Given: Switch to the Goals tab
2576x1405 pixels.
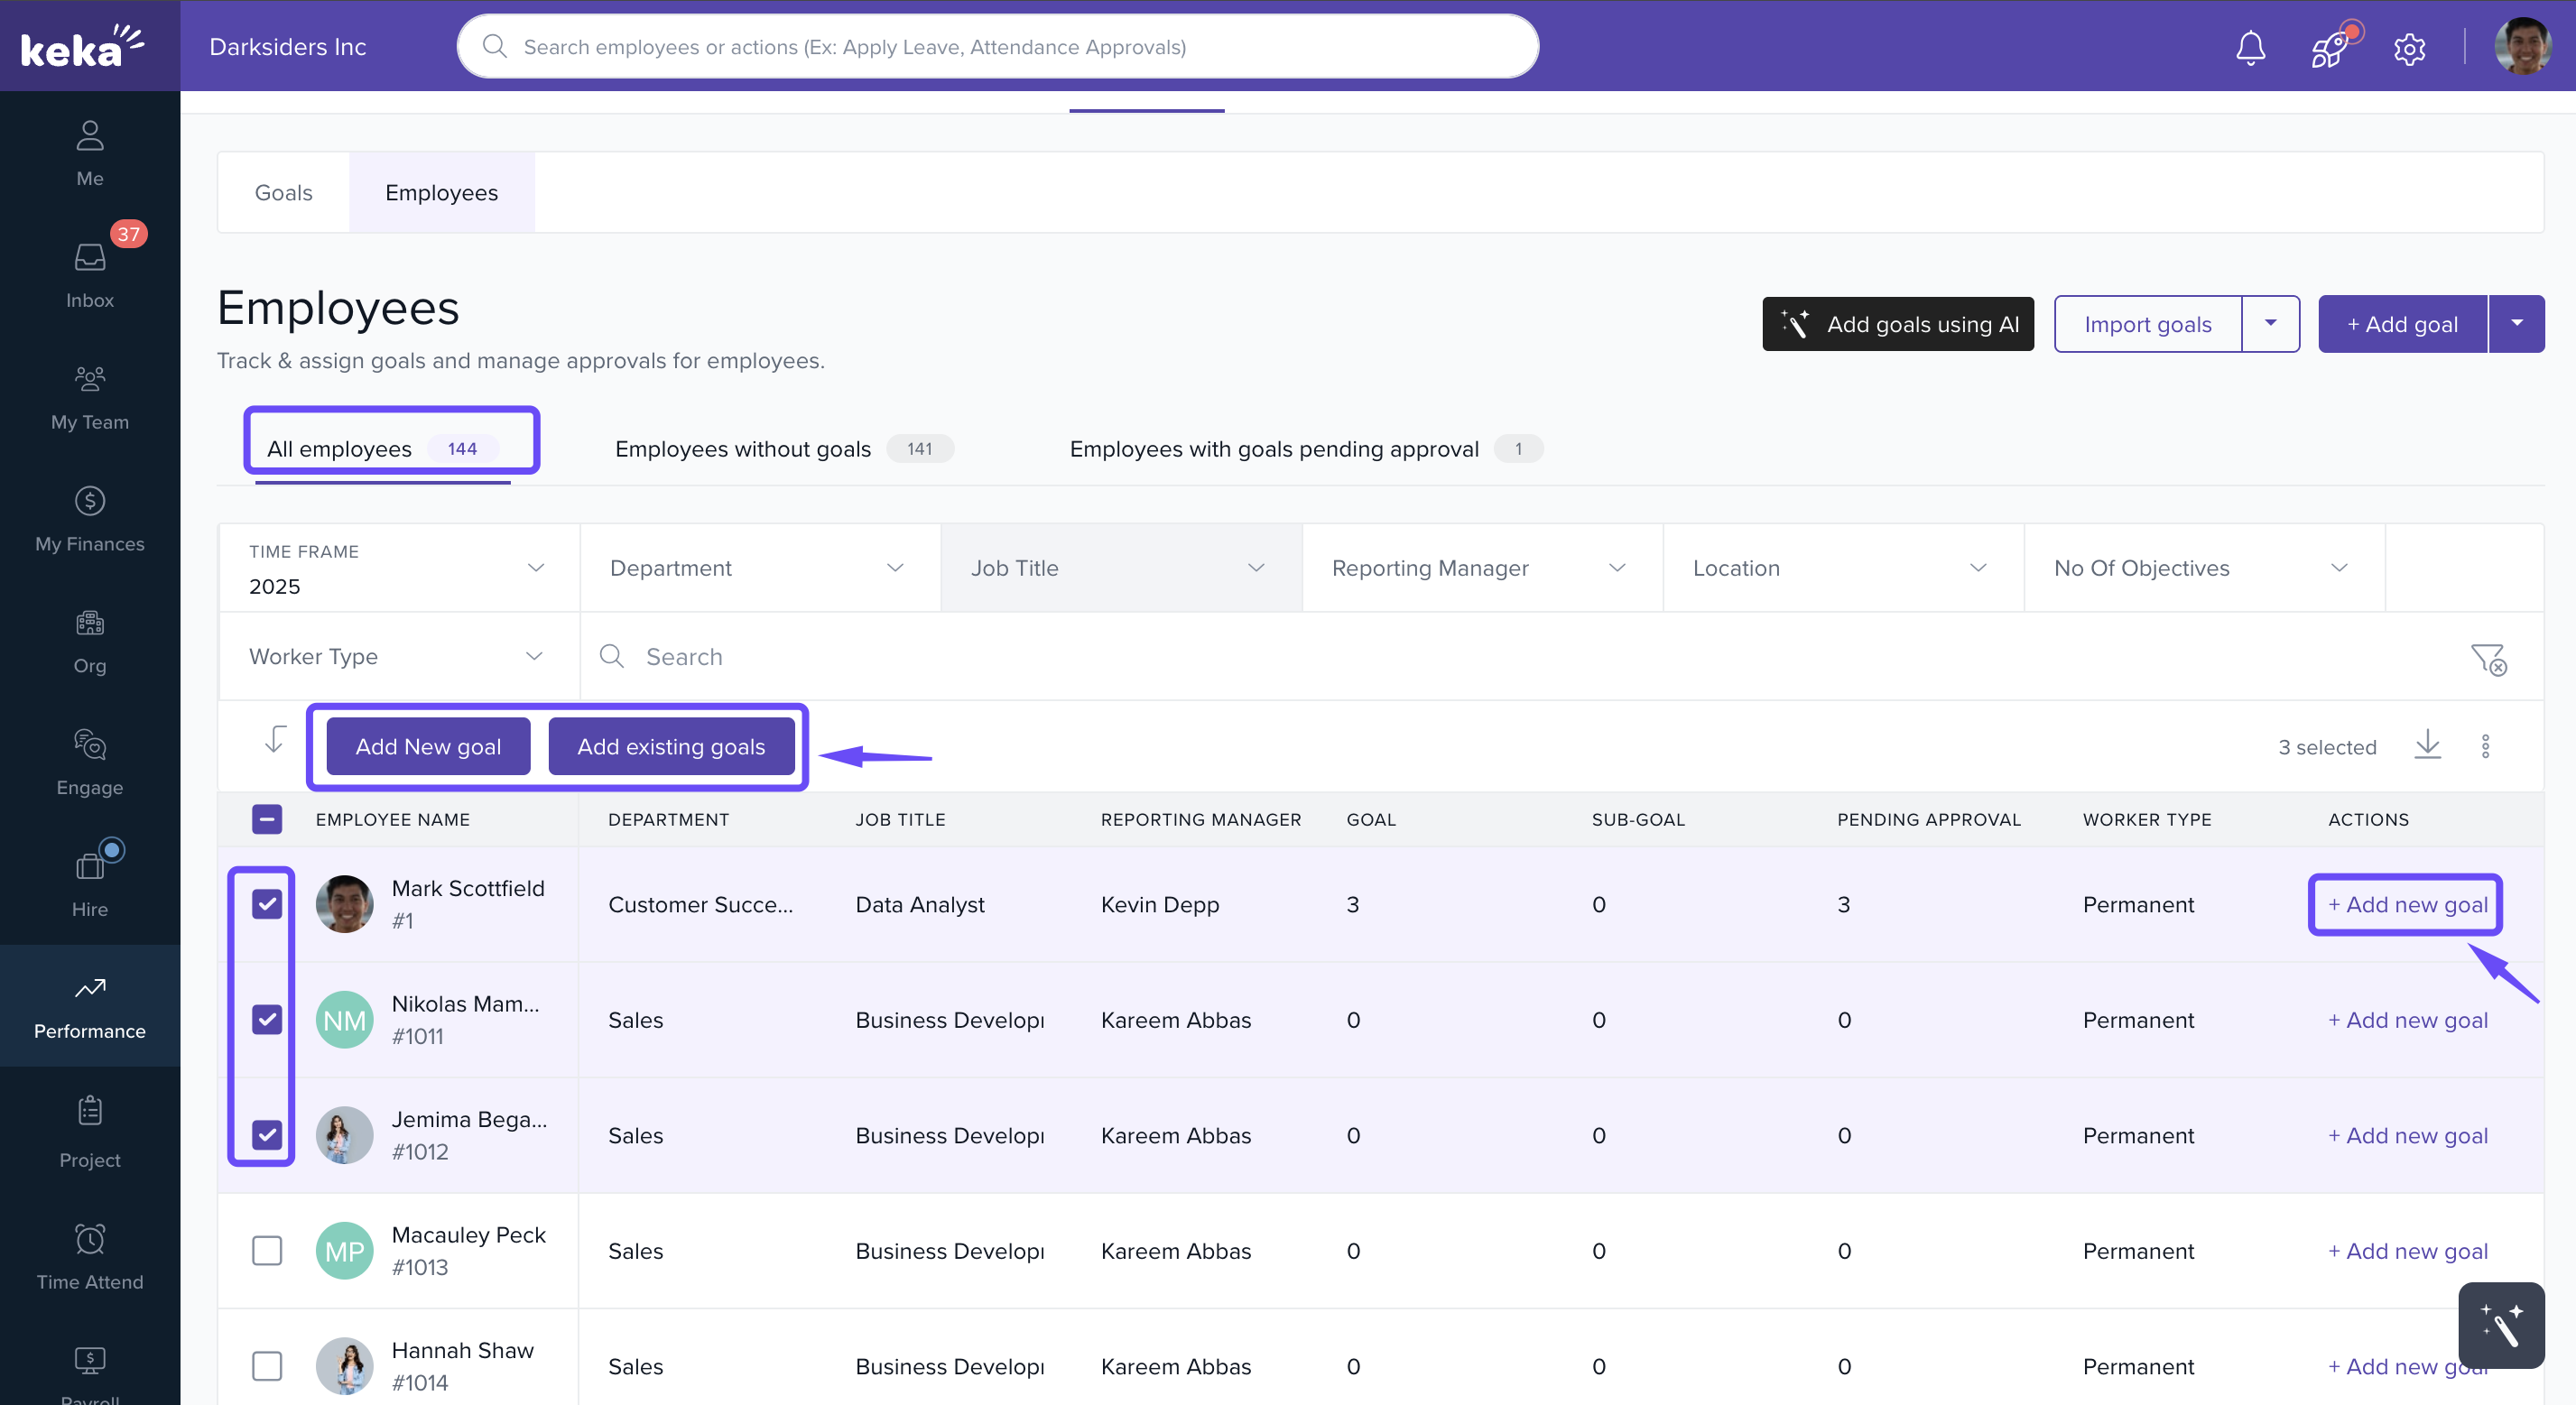Looking at the screenshot, I should coord(283,192).
